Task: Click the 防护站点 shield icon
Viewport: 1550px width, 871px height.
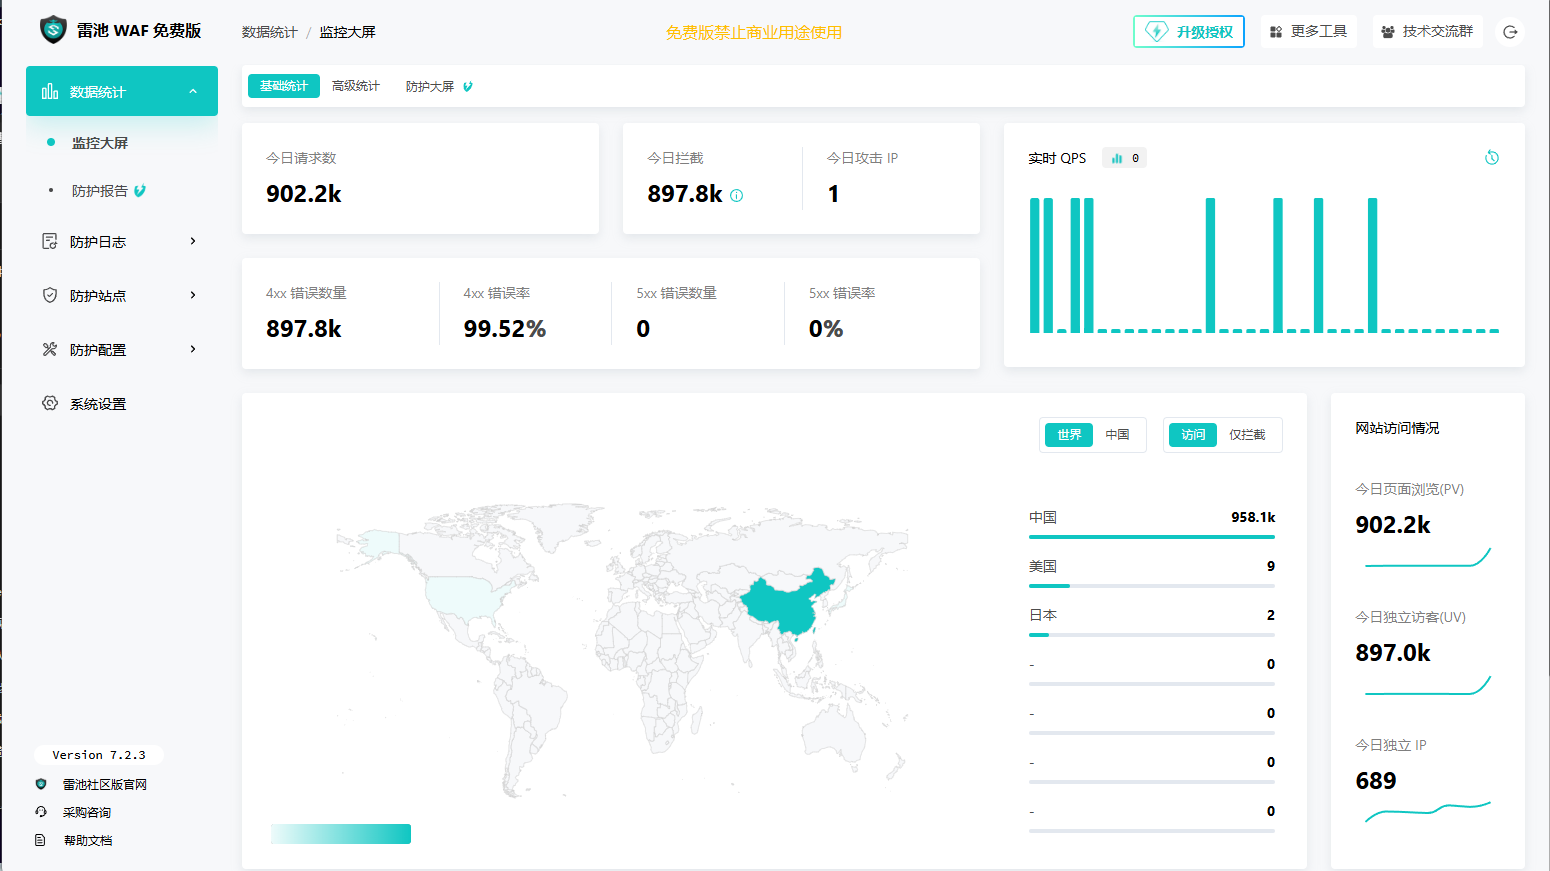Action: pyautogui.click(x=50, y=295)
